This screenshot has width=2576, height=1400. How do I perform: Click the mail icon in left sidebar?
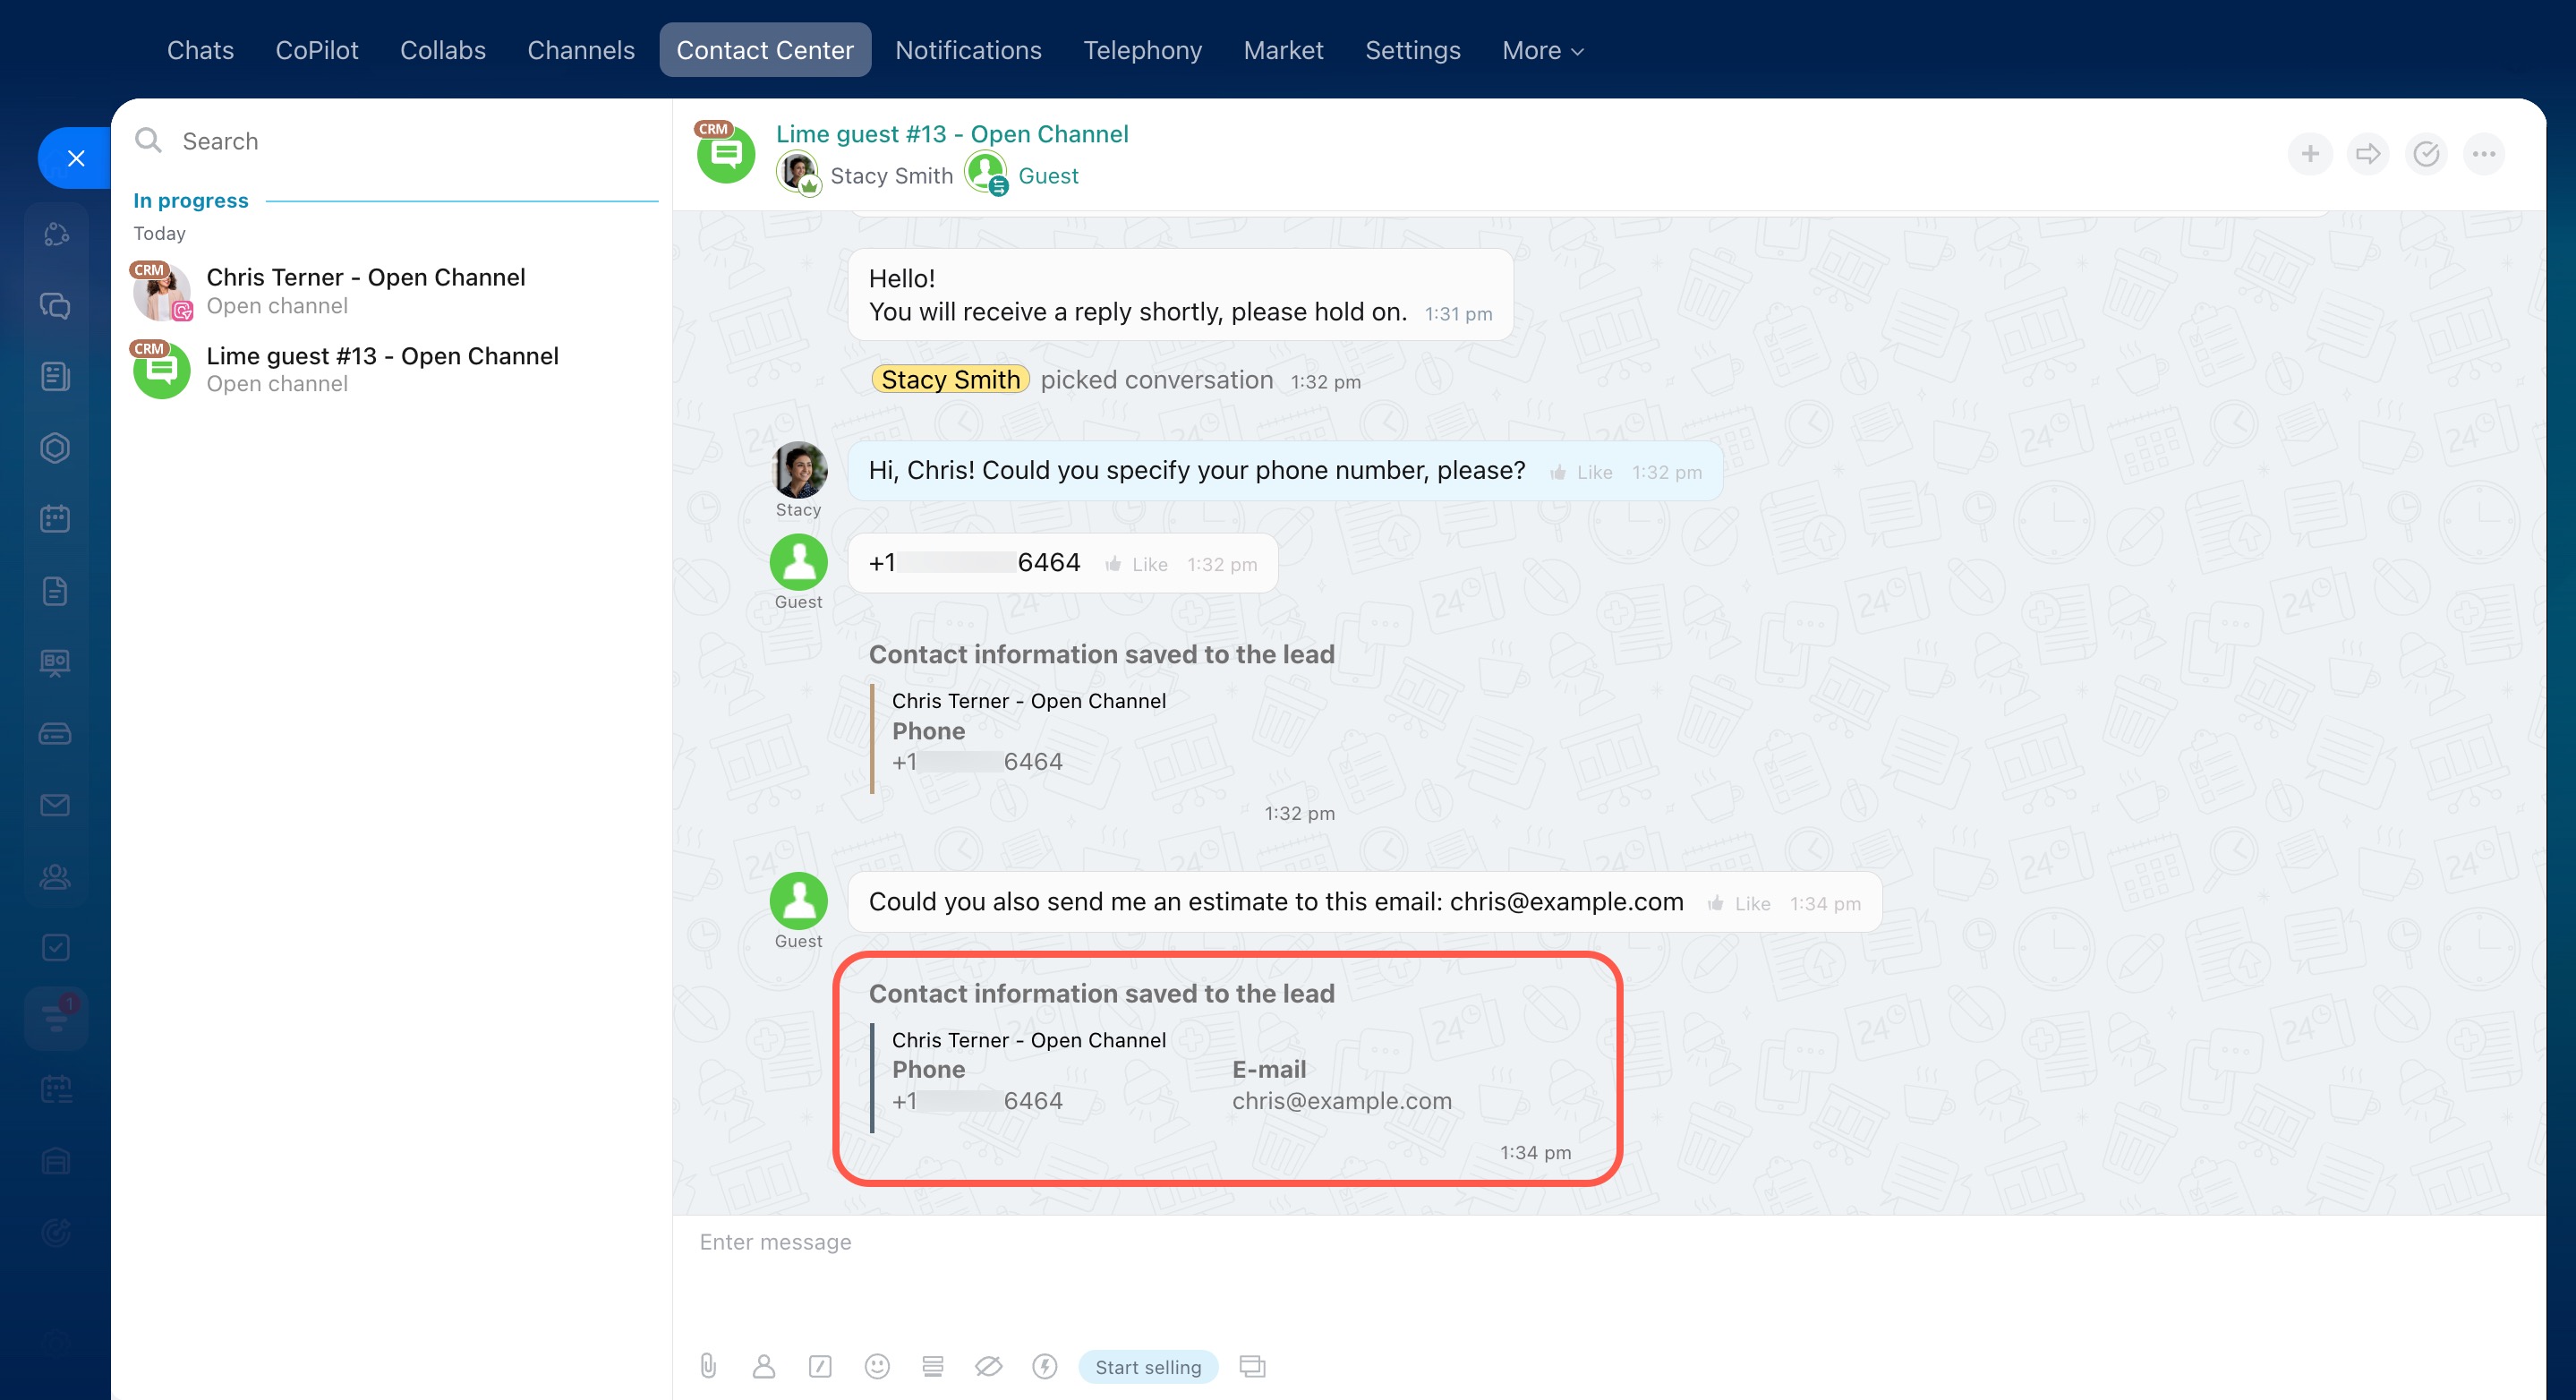[55, 805]
